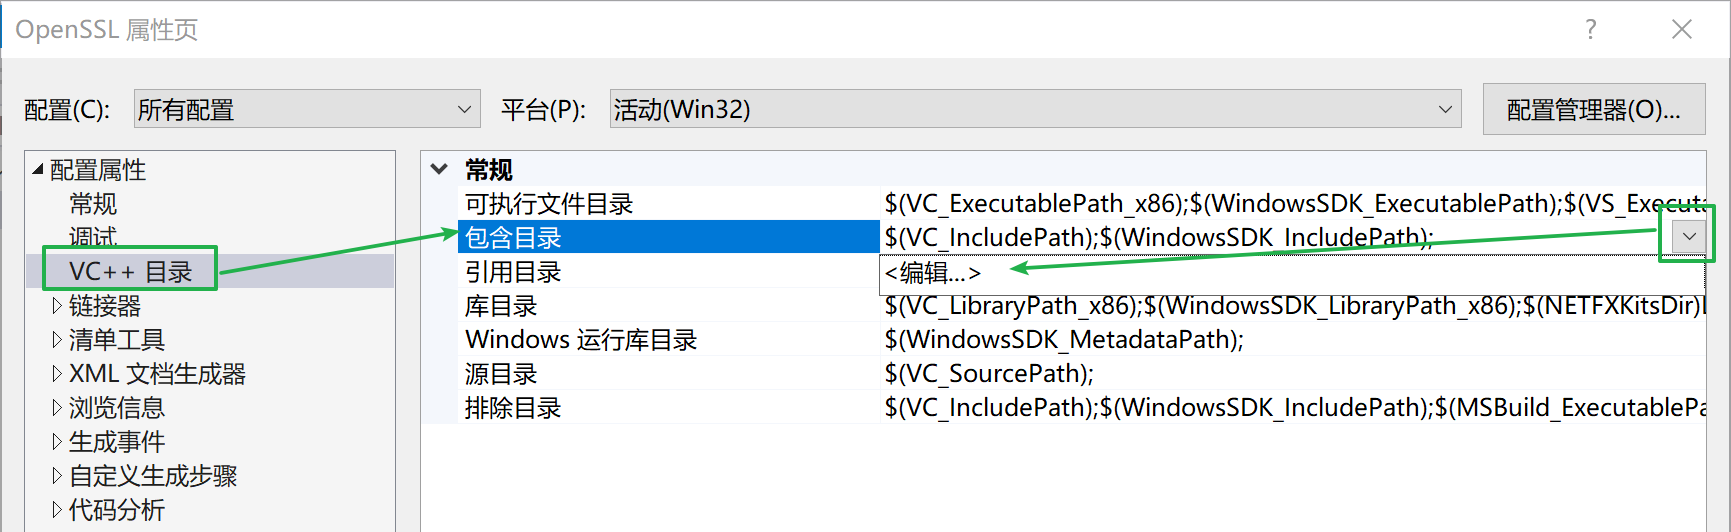Select the 库目录 property row
The image size is (1731, 532).
[x=501, y=306]
